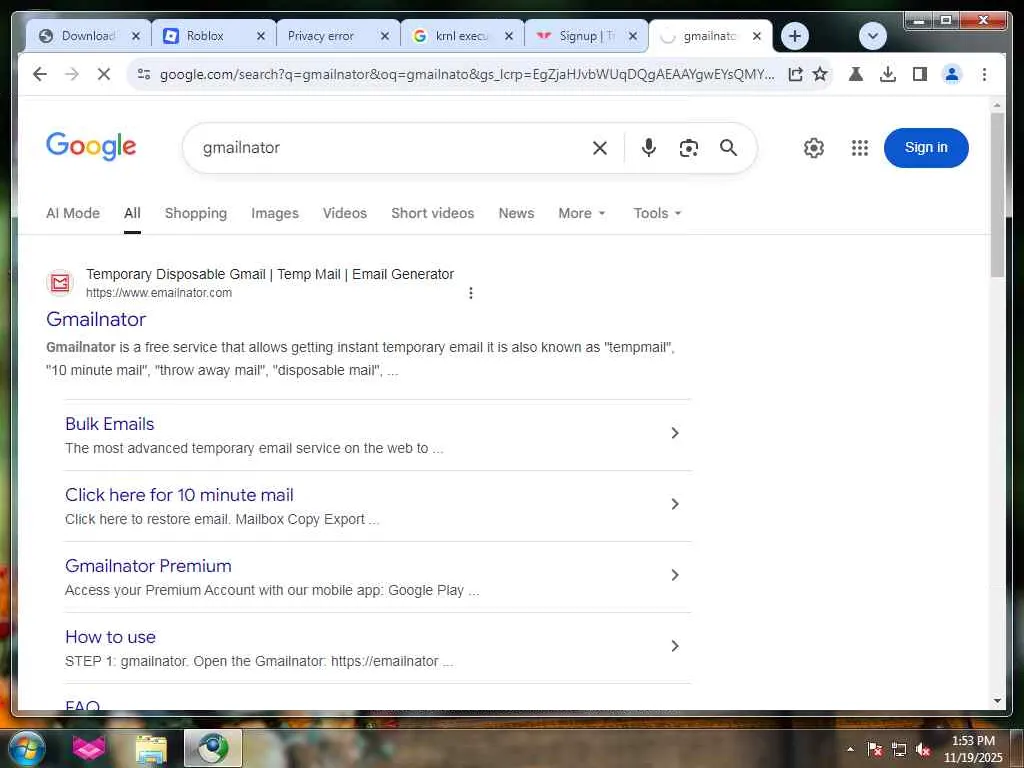Go to the Google logo homepage
This screenshot has height=768, width=1024.
click(x=91, y=146)
